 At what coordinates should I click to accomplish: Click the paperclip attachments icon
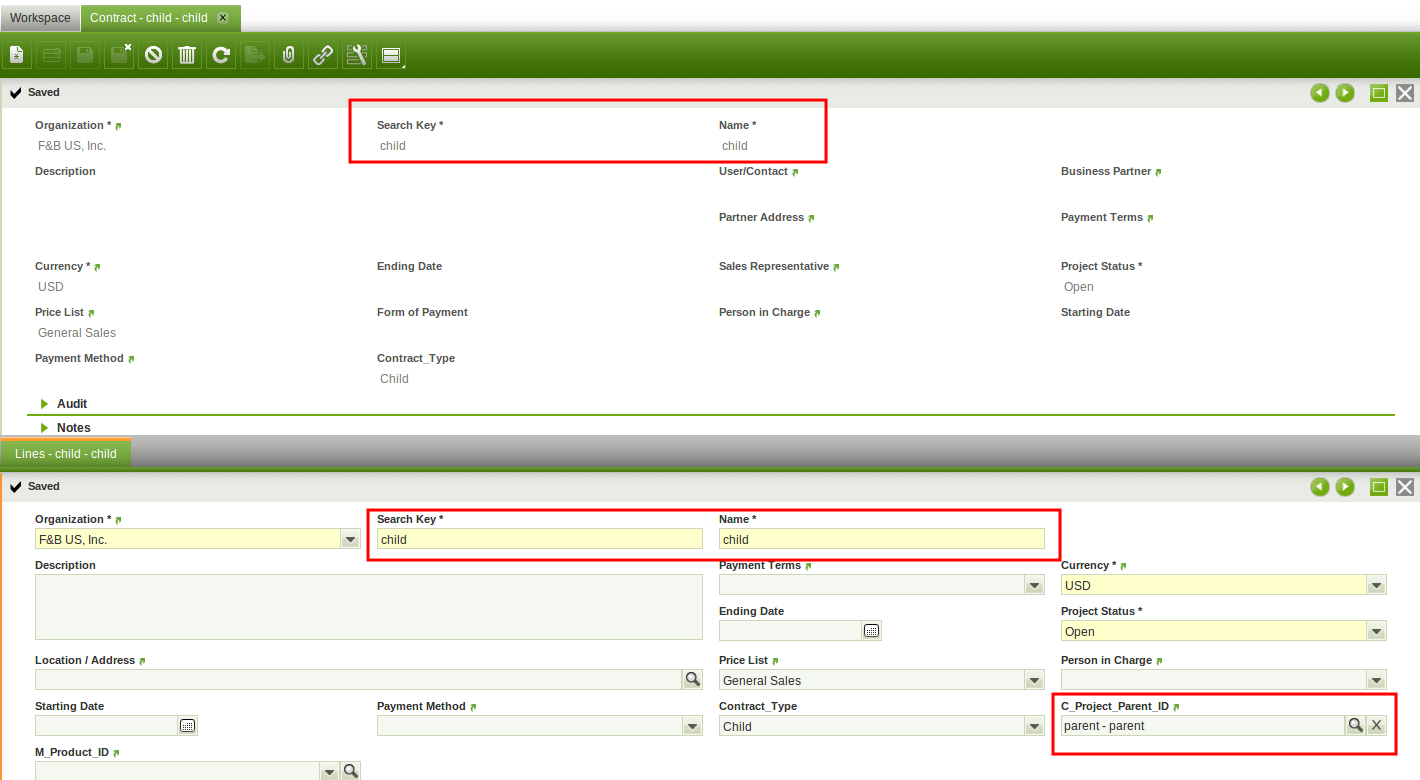click(x=288, y=55)
